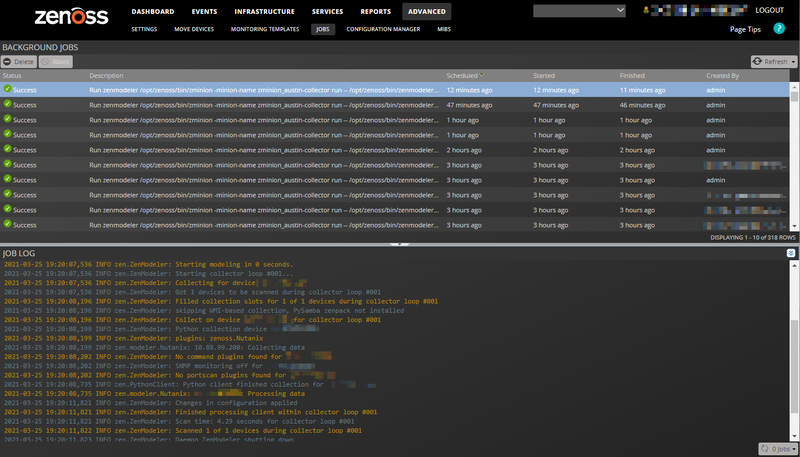
Task: Switch to Move Devices sub-tab
Action: coord(194,29)
